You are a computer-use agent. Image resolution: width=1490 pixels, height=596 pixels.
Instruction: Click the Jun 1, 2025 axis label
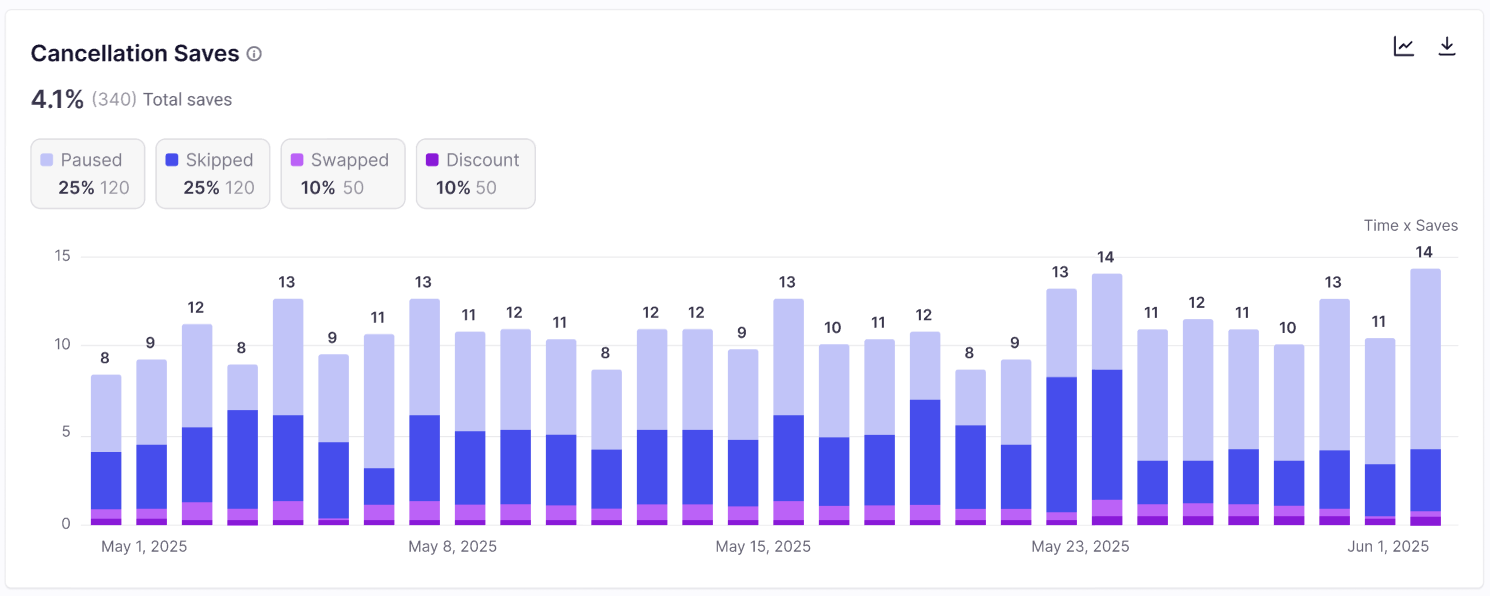point(1388,547)
